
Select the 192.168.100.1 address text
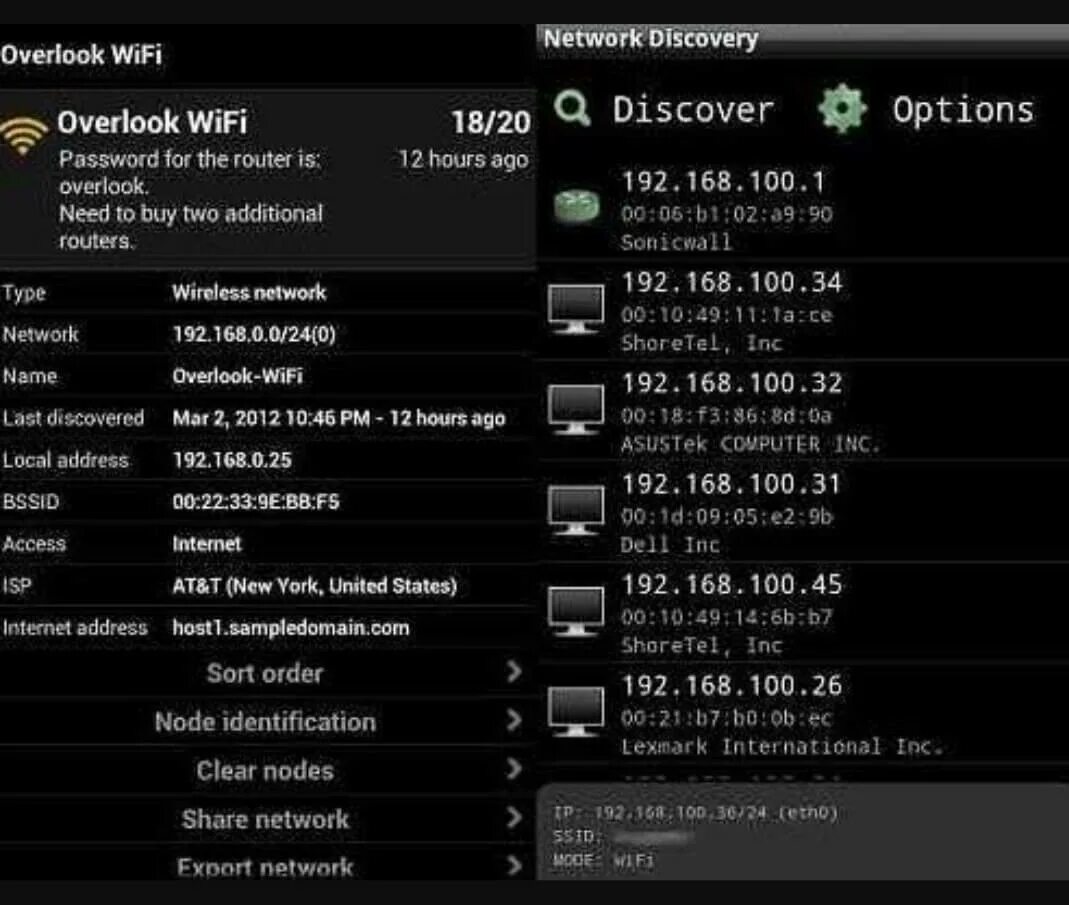coord(723,181)
